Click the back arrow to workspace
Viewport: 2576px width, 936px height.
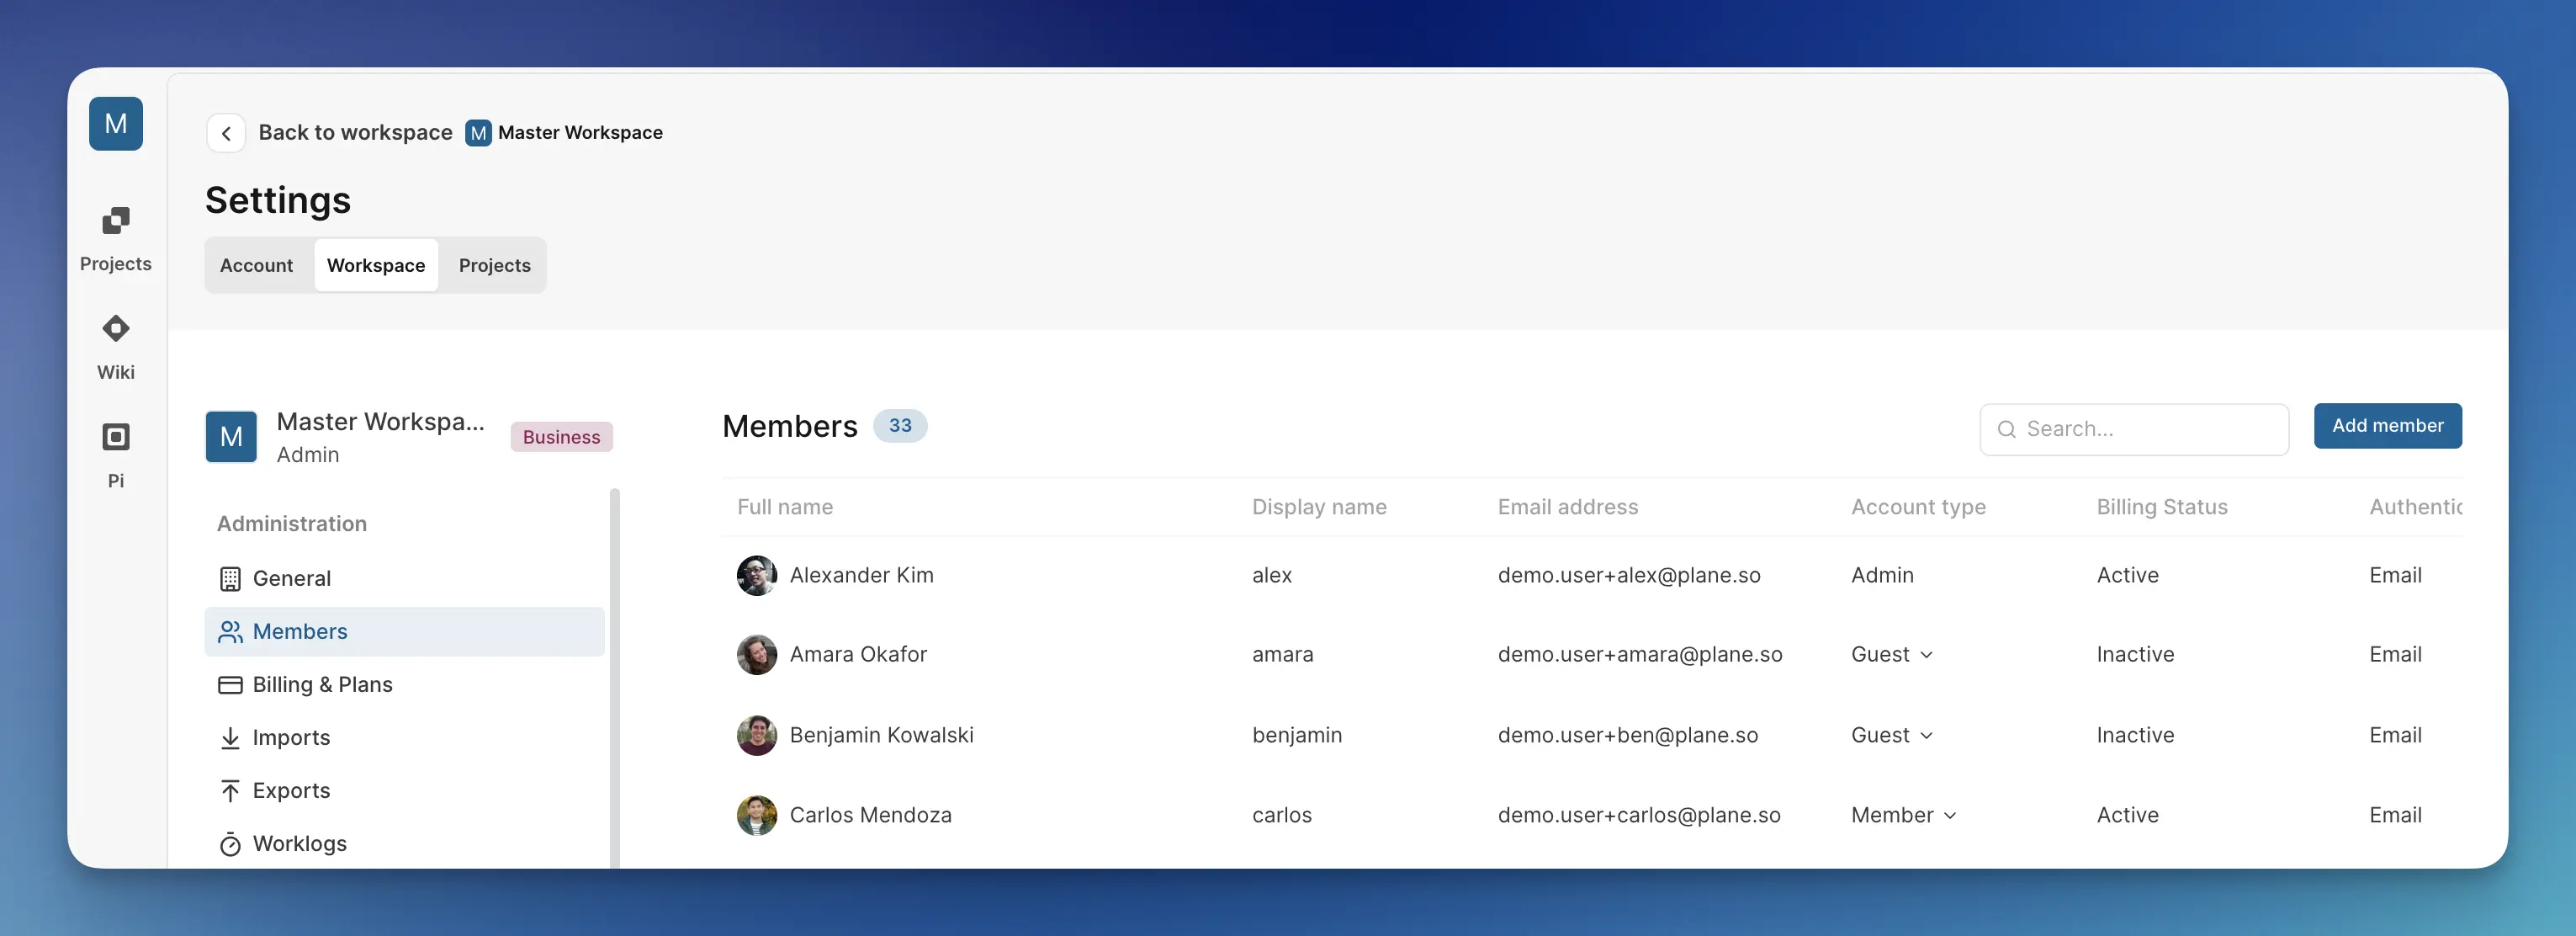pos(226,133)
